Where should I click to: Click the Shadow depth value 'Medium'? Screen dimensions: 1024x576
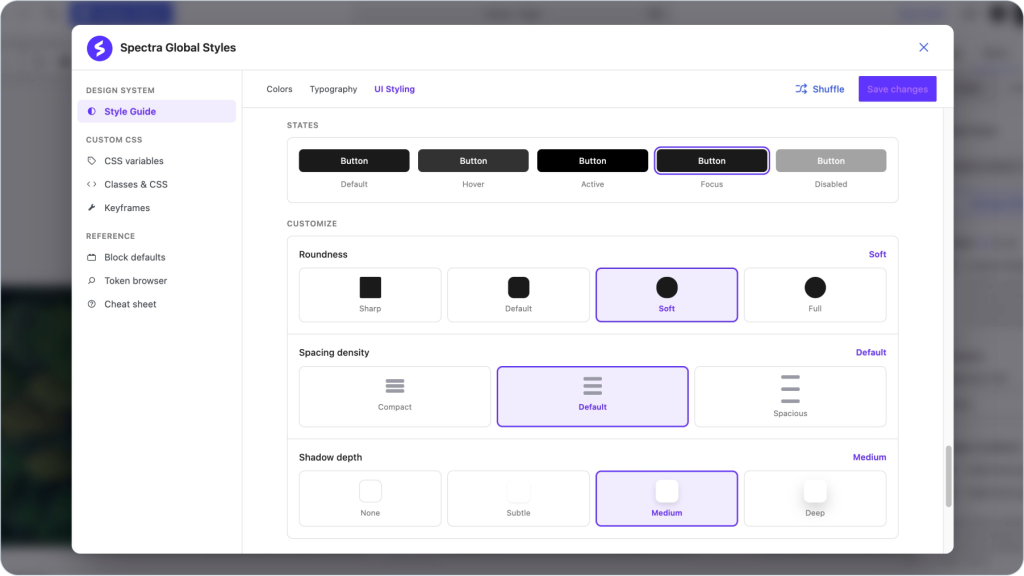tap(869, 457)
